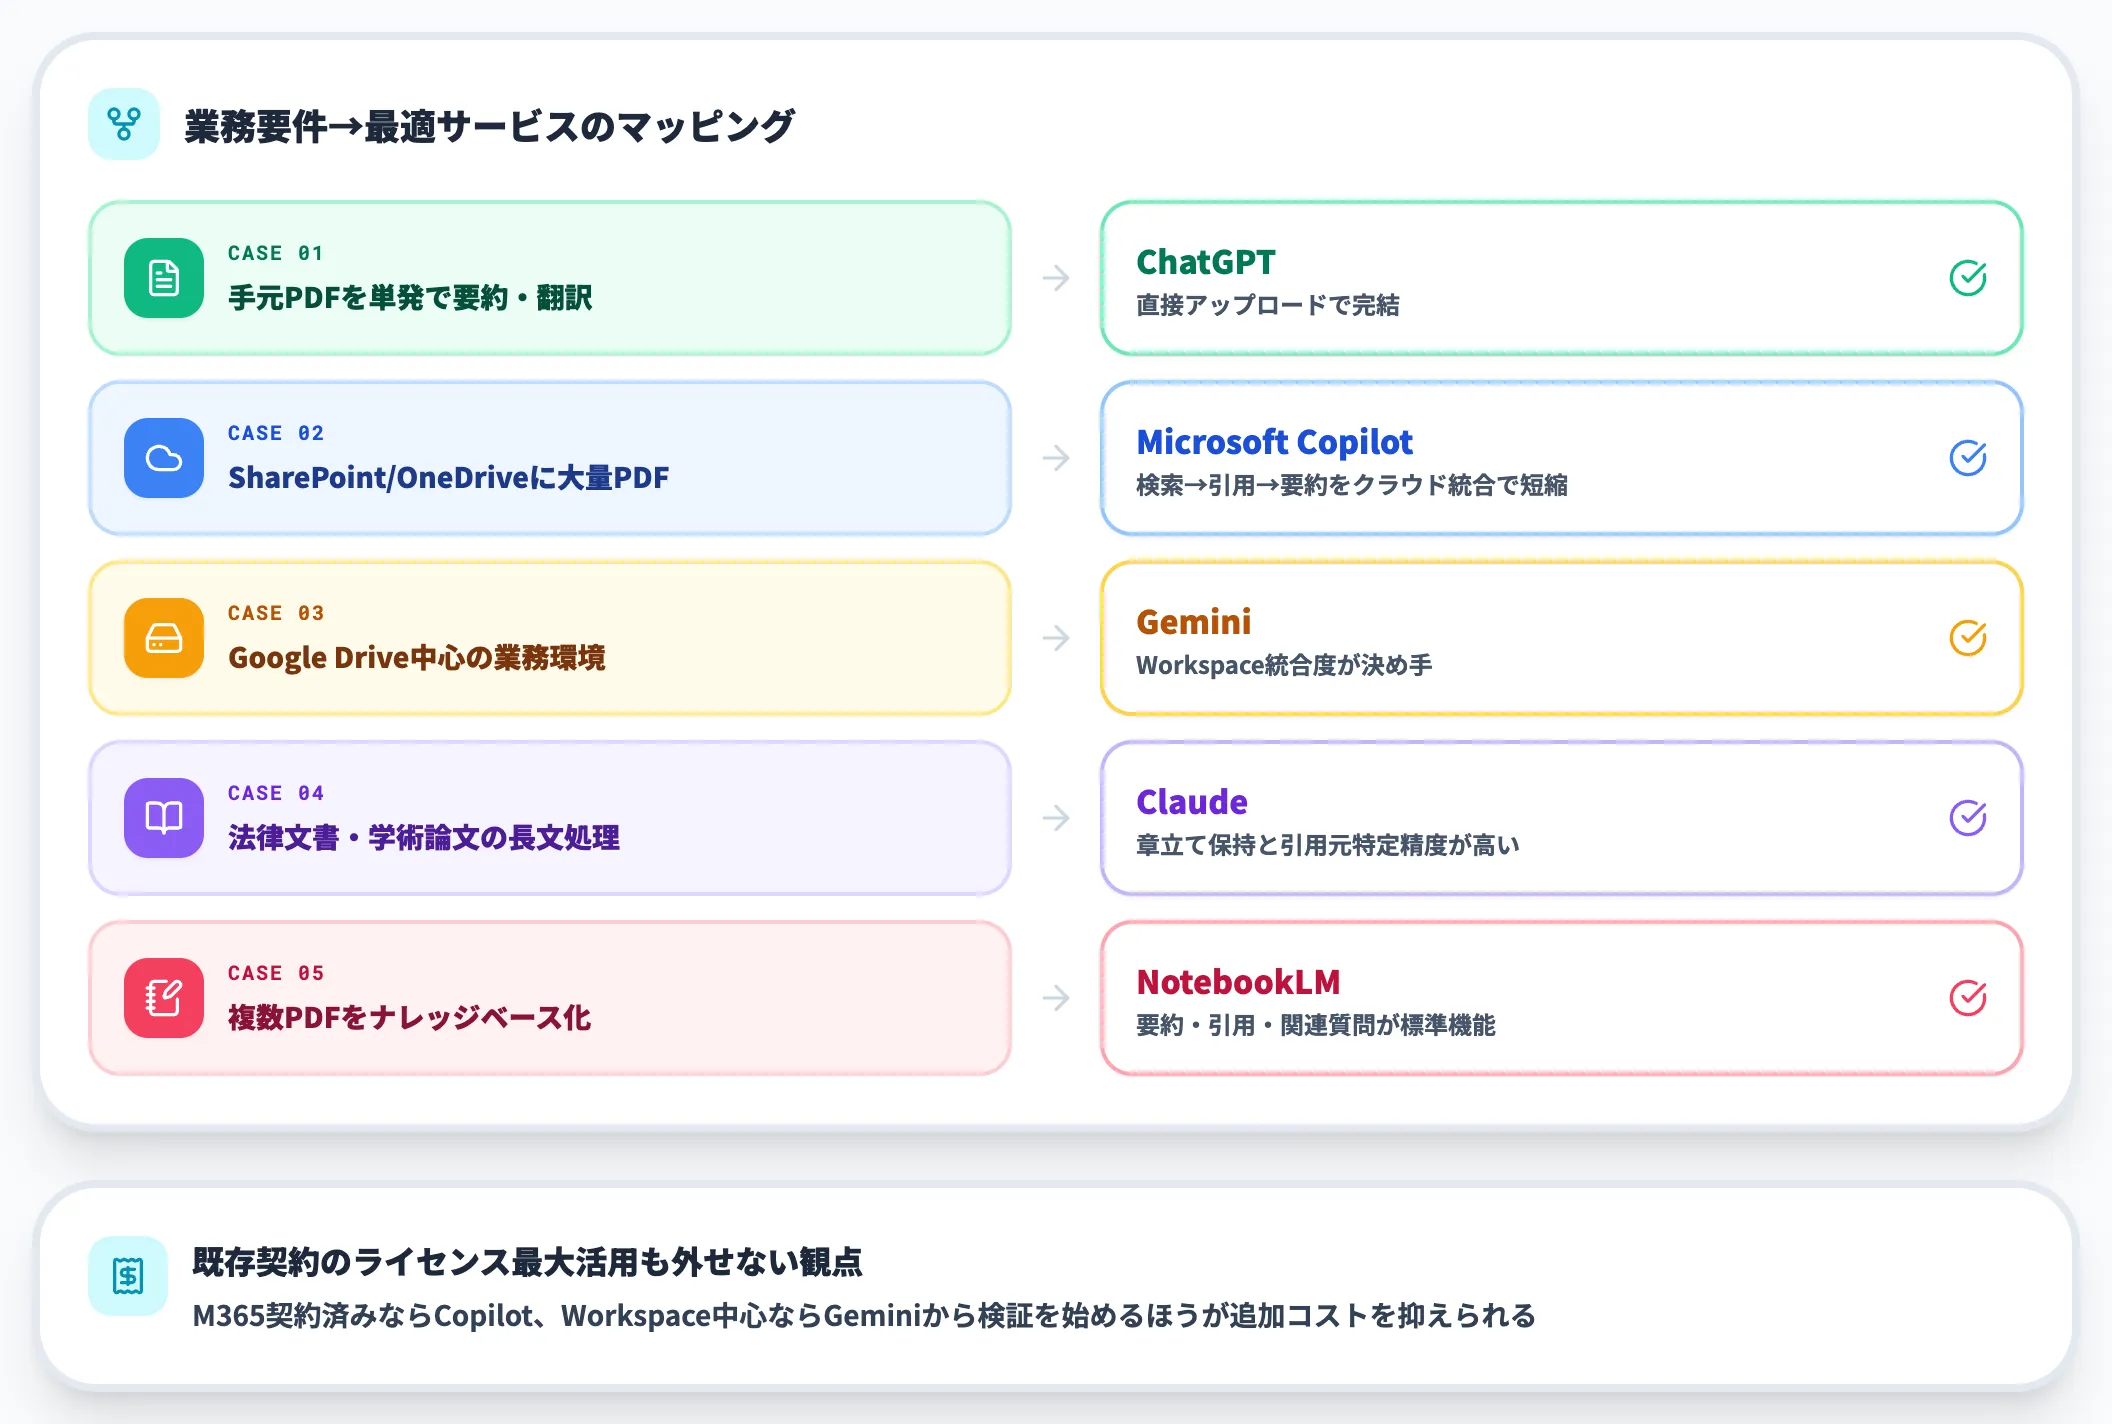2112x1424 pixels.
Task: Click the blue check circle on Microsoft Copilot card
Action: pos(1968,458)
